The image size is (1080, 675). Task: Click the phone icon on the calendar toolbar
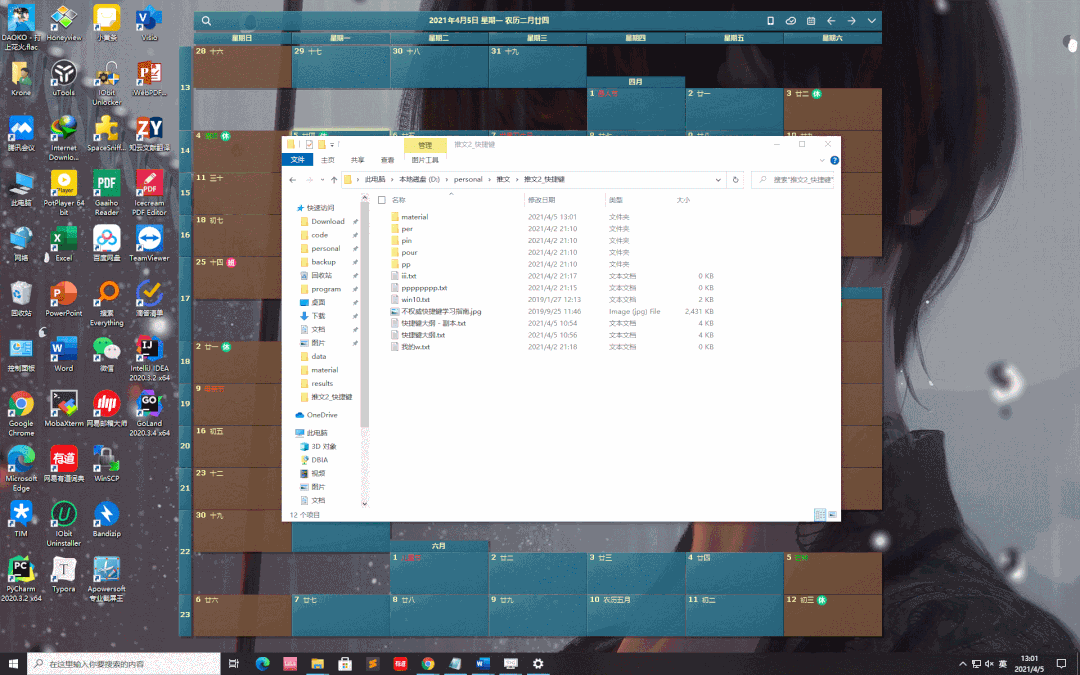pyautogui.click(x=770, y=21)
